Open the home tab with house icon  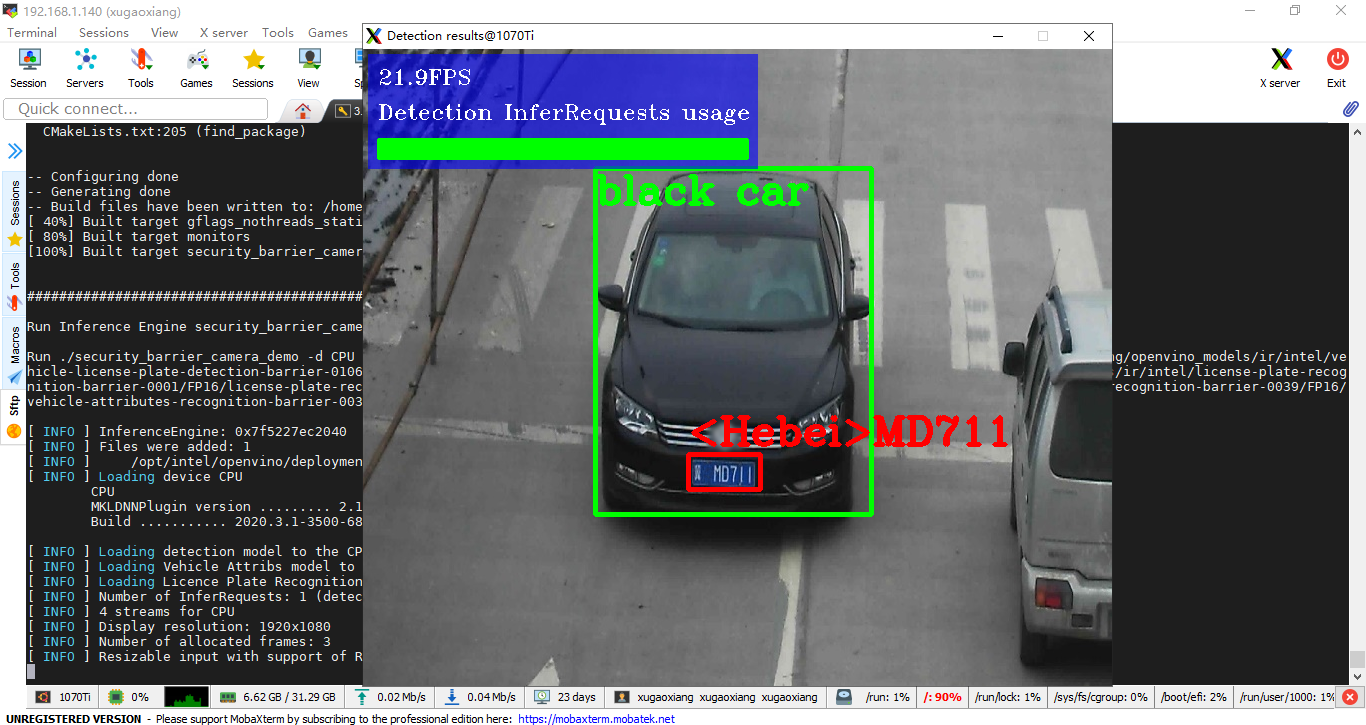(303, 110)
